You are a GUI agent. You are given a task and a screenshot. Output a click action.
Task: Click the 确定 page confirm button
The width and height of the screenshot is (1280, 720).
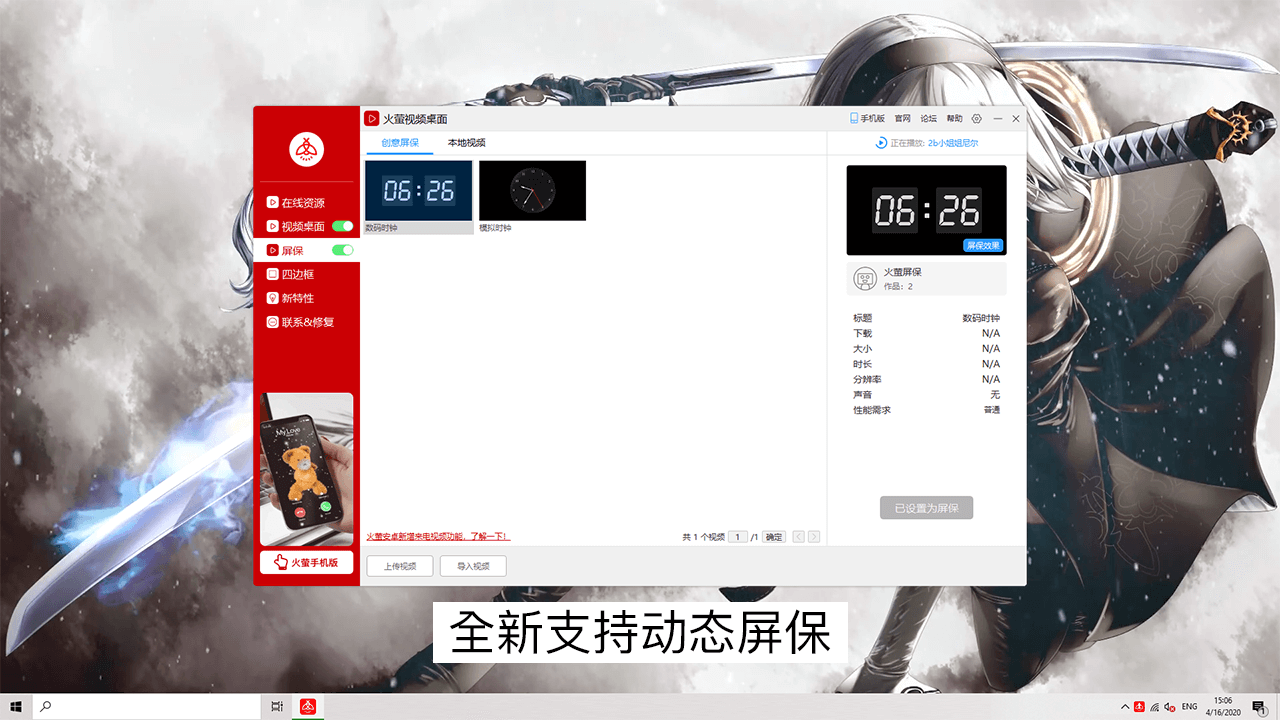(x=773, y=536)
